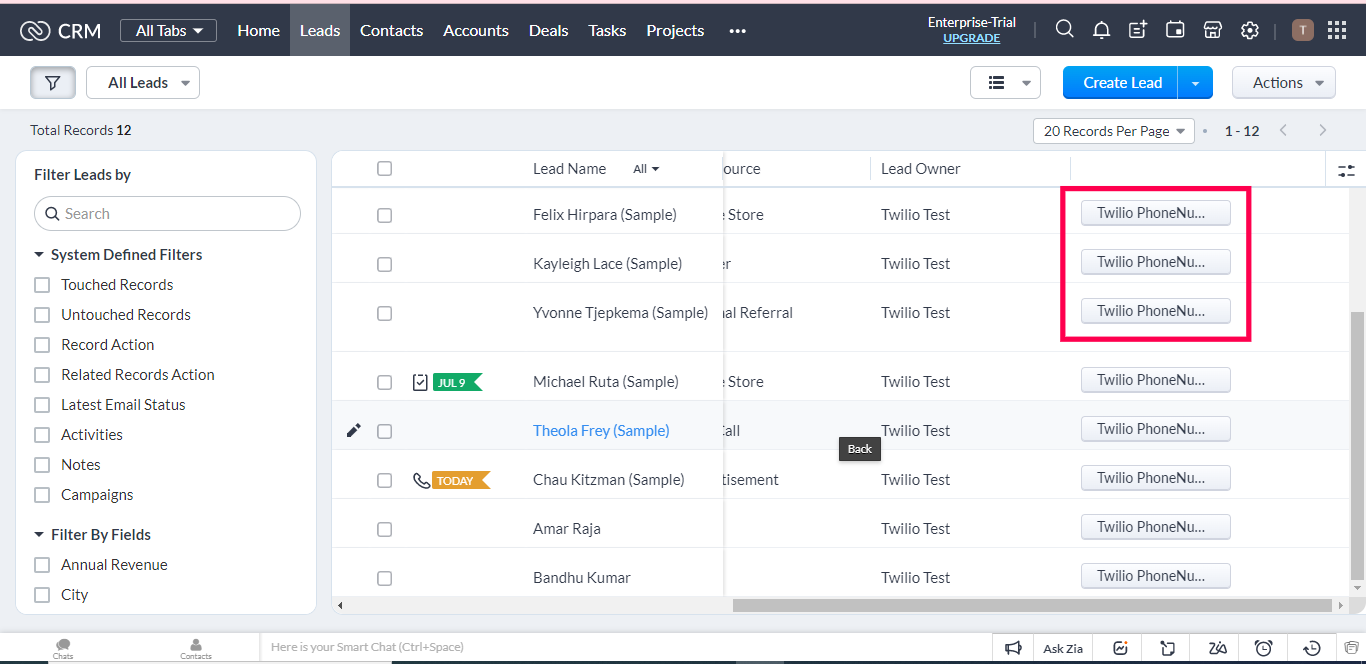Image resolution: width=1366 pixels, height=664 pixels.
Task: Open the calendar icon in header
Action: (x=1175, y=30)
